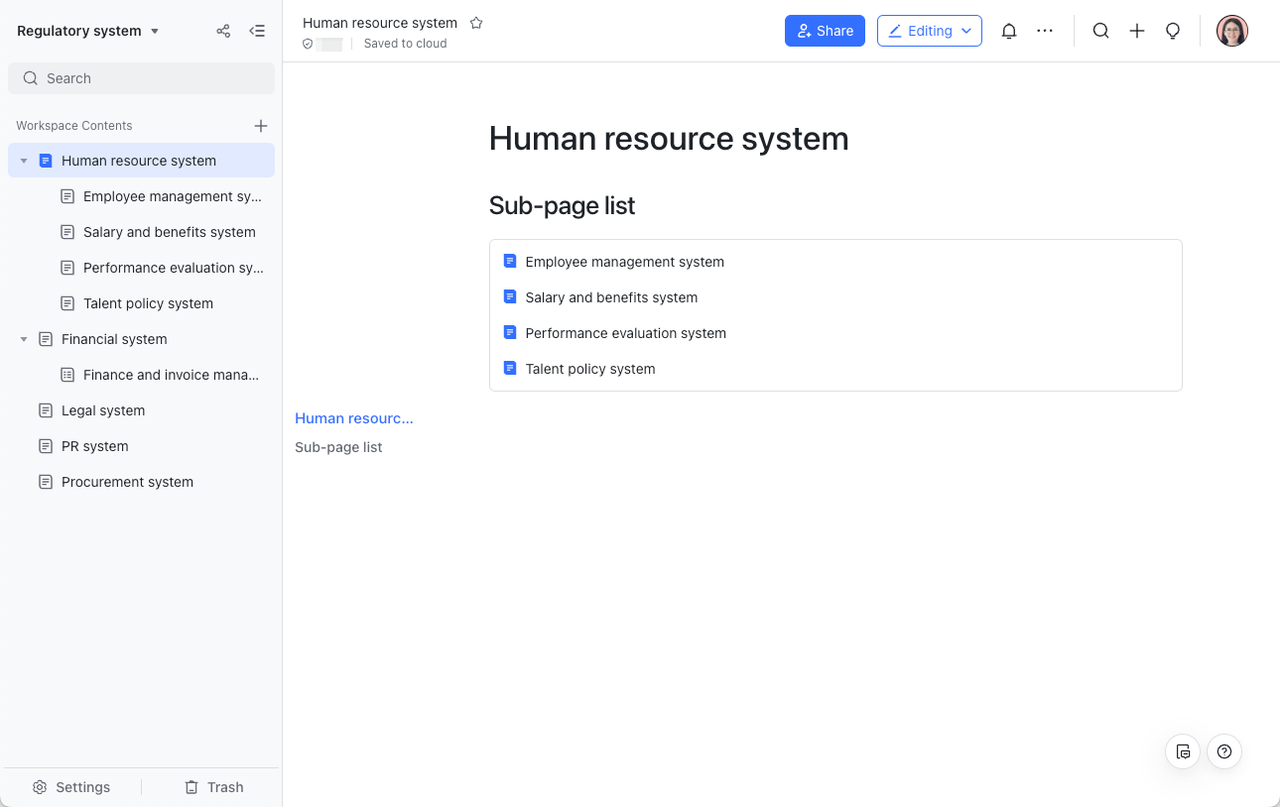This screenshot has width=1280, height=807.
Task: Collapse the sidebar with the collapse icon
Action: click(x=257, y=31)
